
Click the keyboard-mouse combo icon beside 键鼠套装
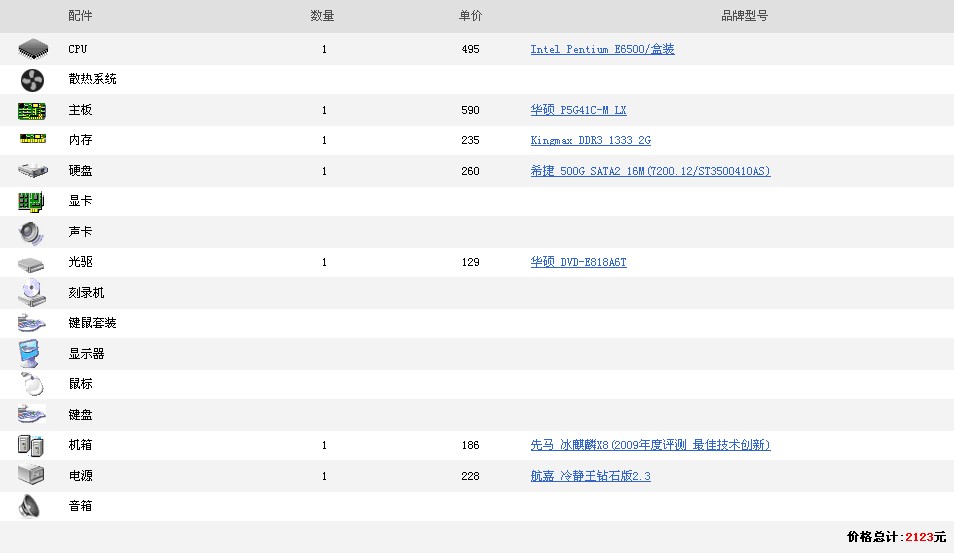click(32, 323)
